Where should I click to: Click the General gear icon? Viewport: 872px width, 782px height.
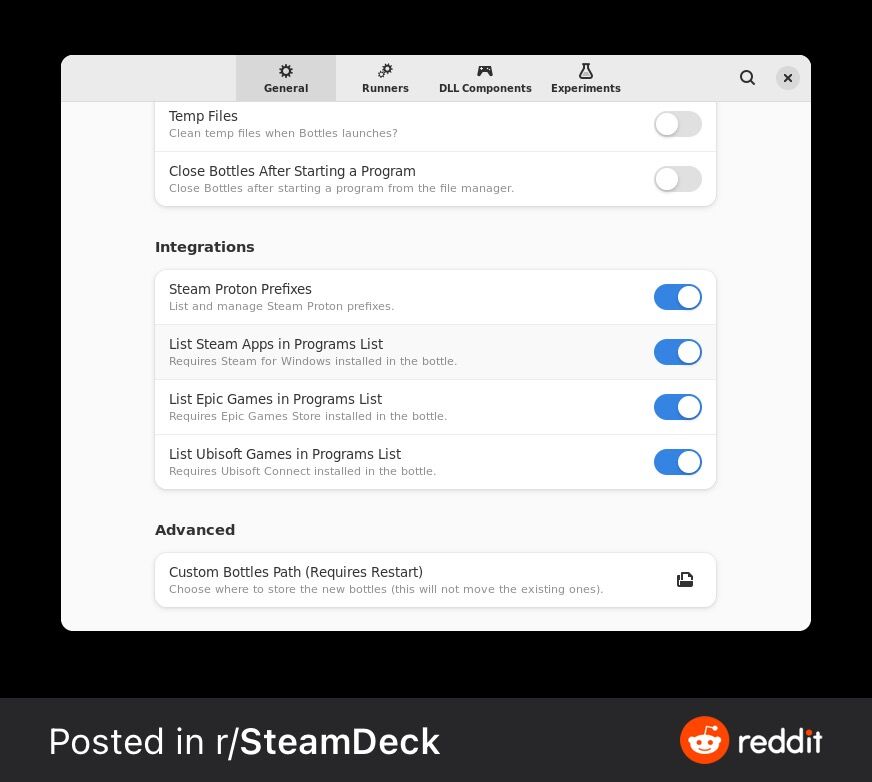286,71
